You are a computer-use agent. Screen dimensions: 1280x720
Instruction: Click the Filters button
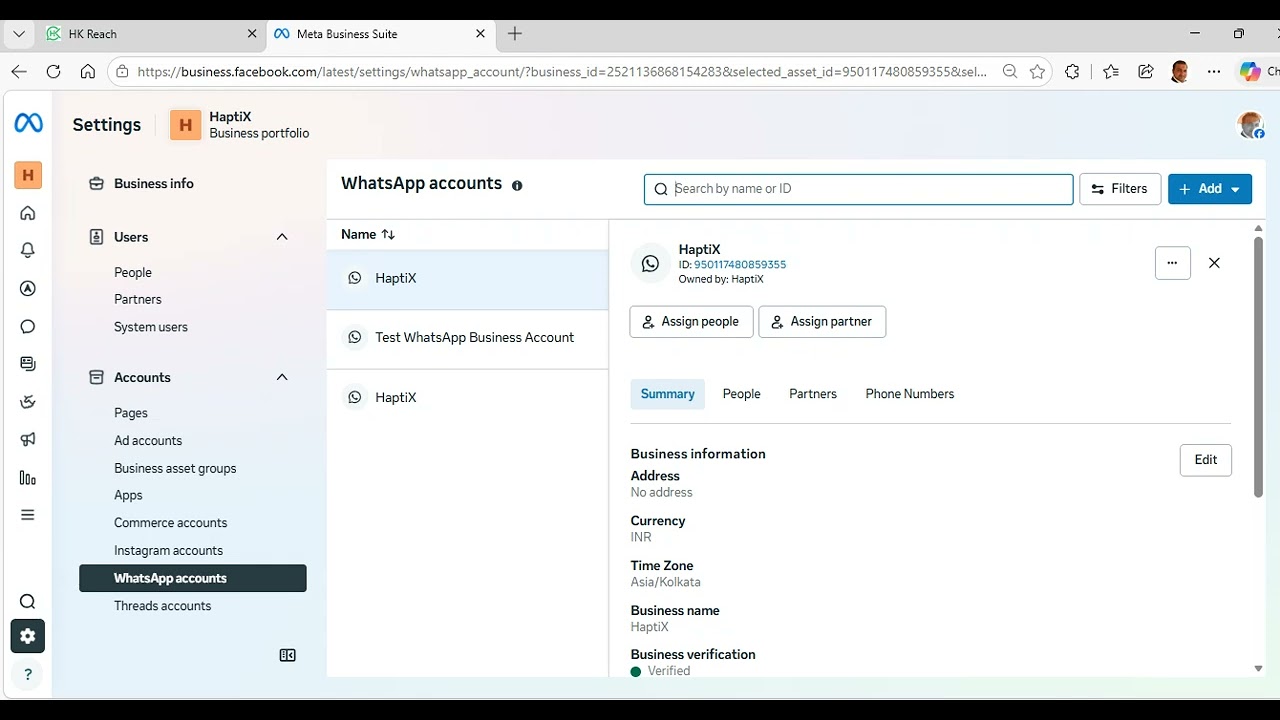pyautogui.click(x=1120, y=189)
